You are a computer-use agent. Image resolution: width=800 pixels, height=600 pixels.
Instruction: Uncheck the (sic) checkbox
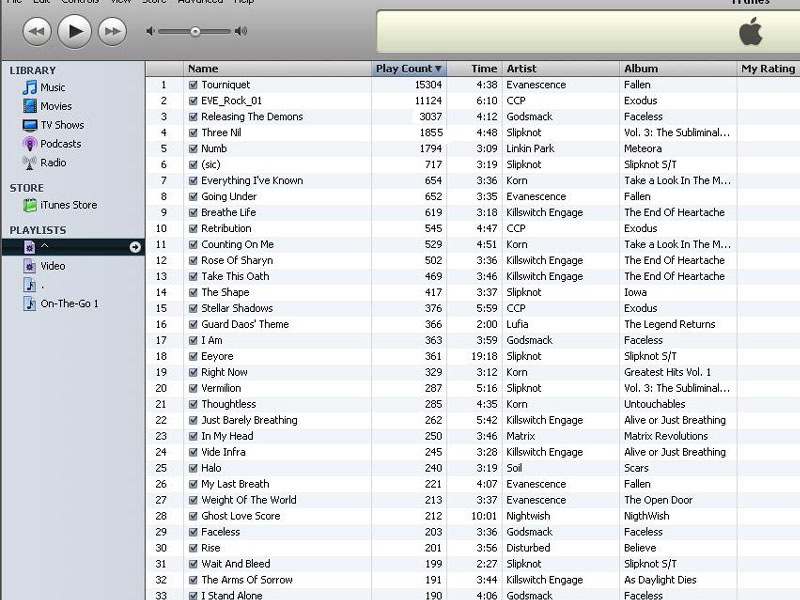[x=193, y=165]
